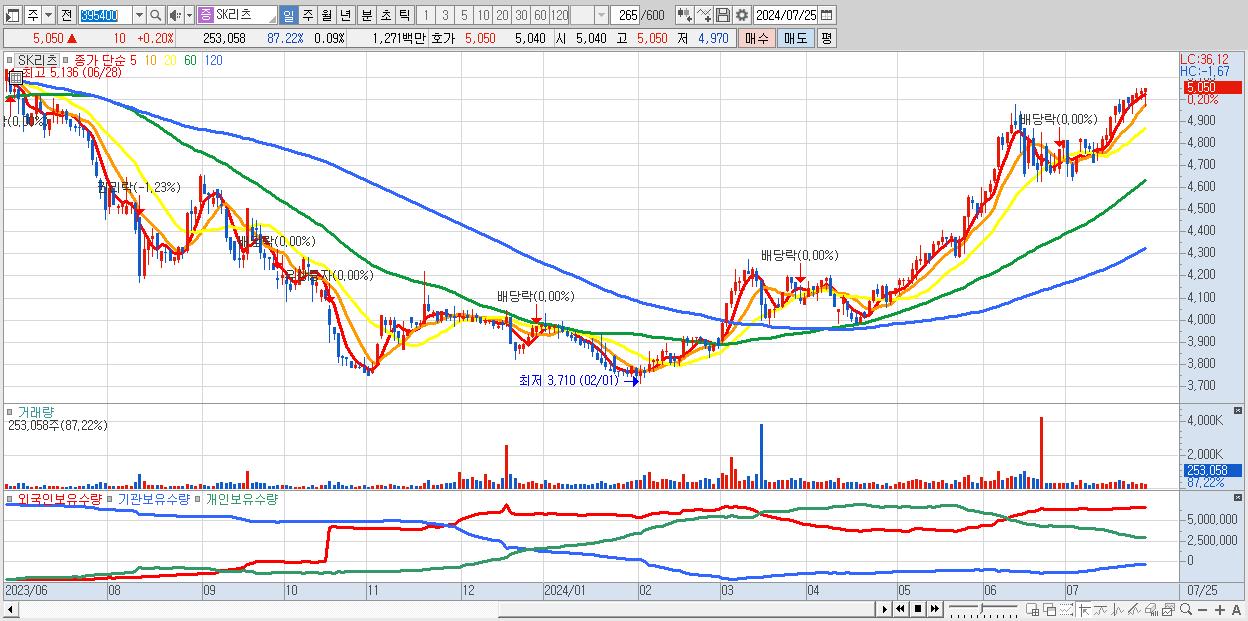Viewport: 1248px width, 621px height.
Task: Click the trend line drawing icon
Action: point(1101,610)
